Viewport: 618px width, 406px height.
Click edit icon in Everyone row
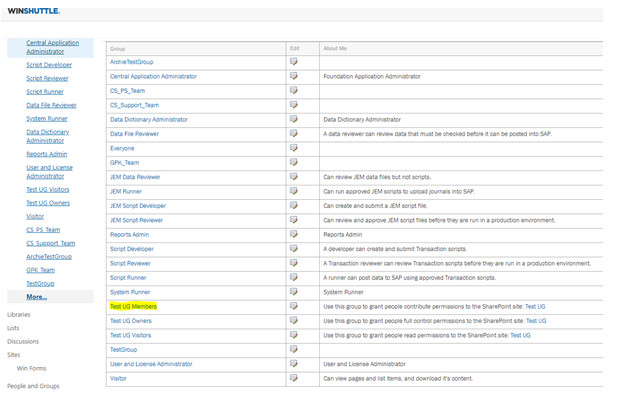(294, 148)
